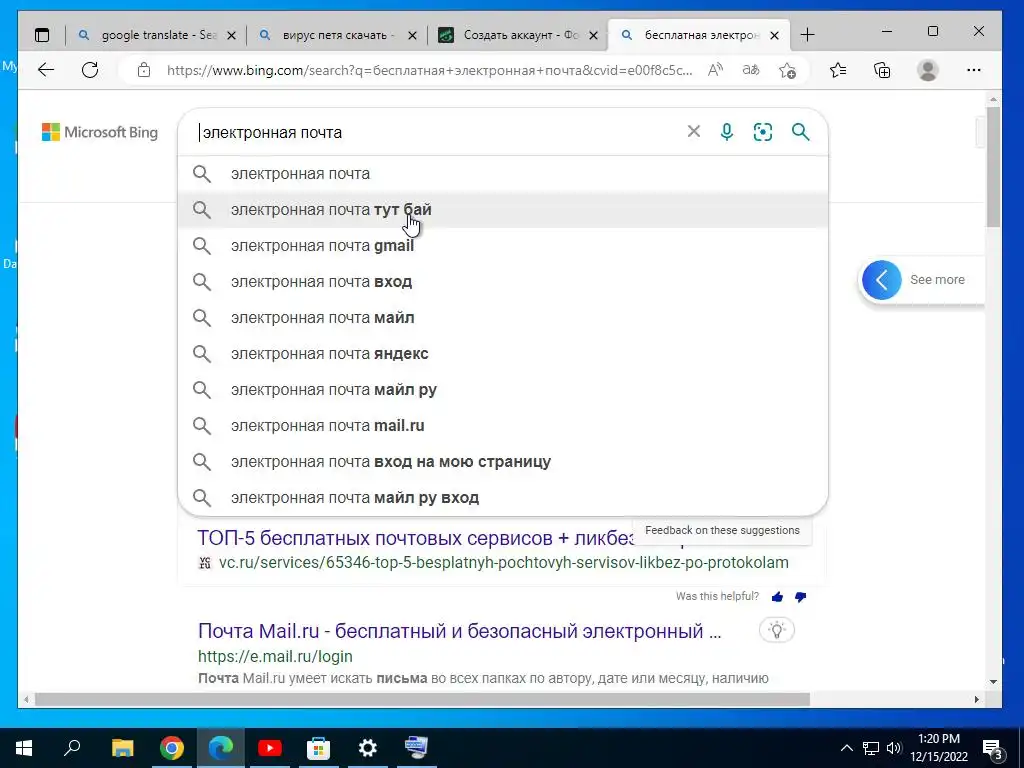
Task: Open the e.mail.ru/login URL link
Action: (x=275, y=656)
